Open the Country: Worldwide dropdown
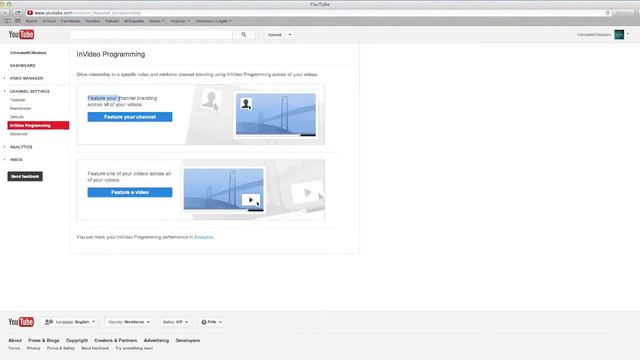Screen dimensions: 640x360 click(x=129, y=322)
